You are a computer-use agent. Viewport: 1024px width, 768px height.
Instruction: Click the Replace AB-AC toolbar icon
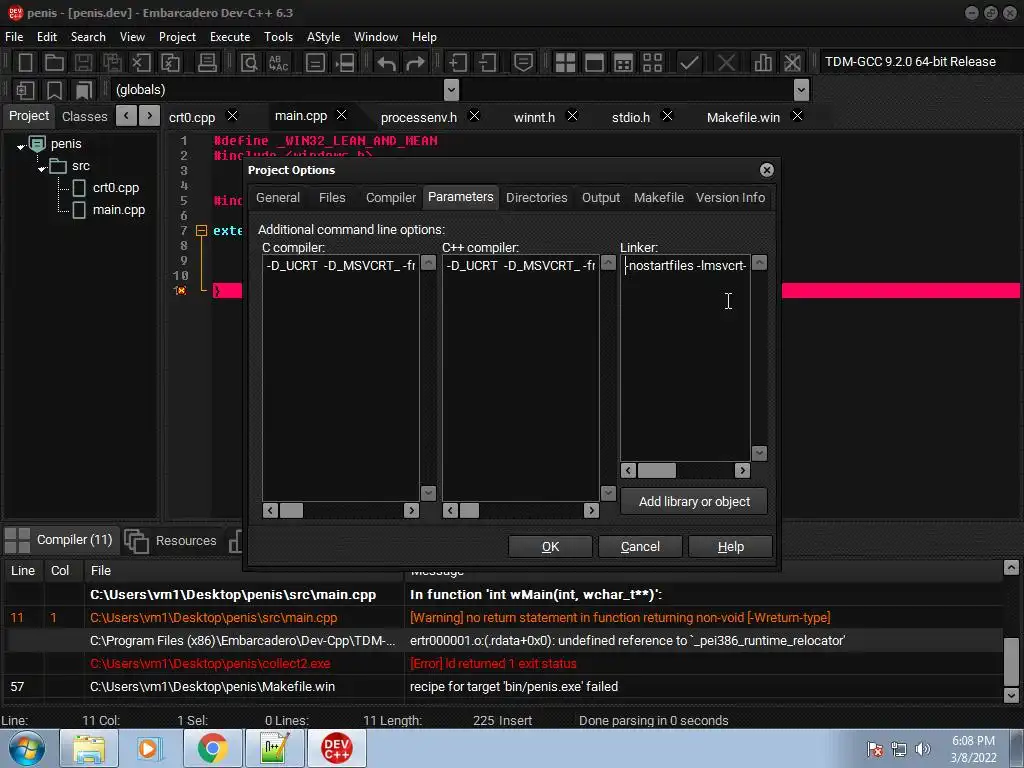click(x=278, y=63)
